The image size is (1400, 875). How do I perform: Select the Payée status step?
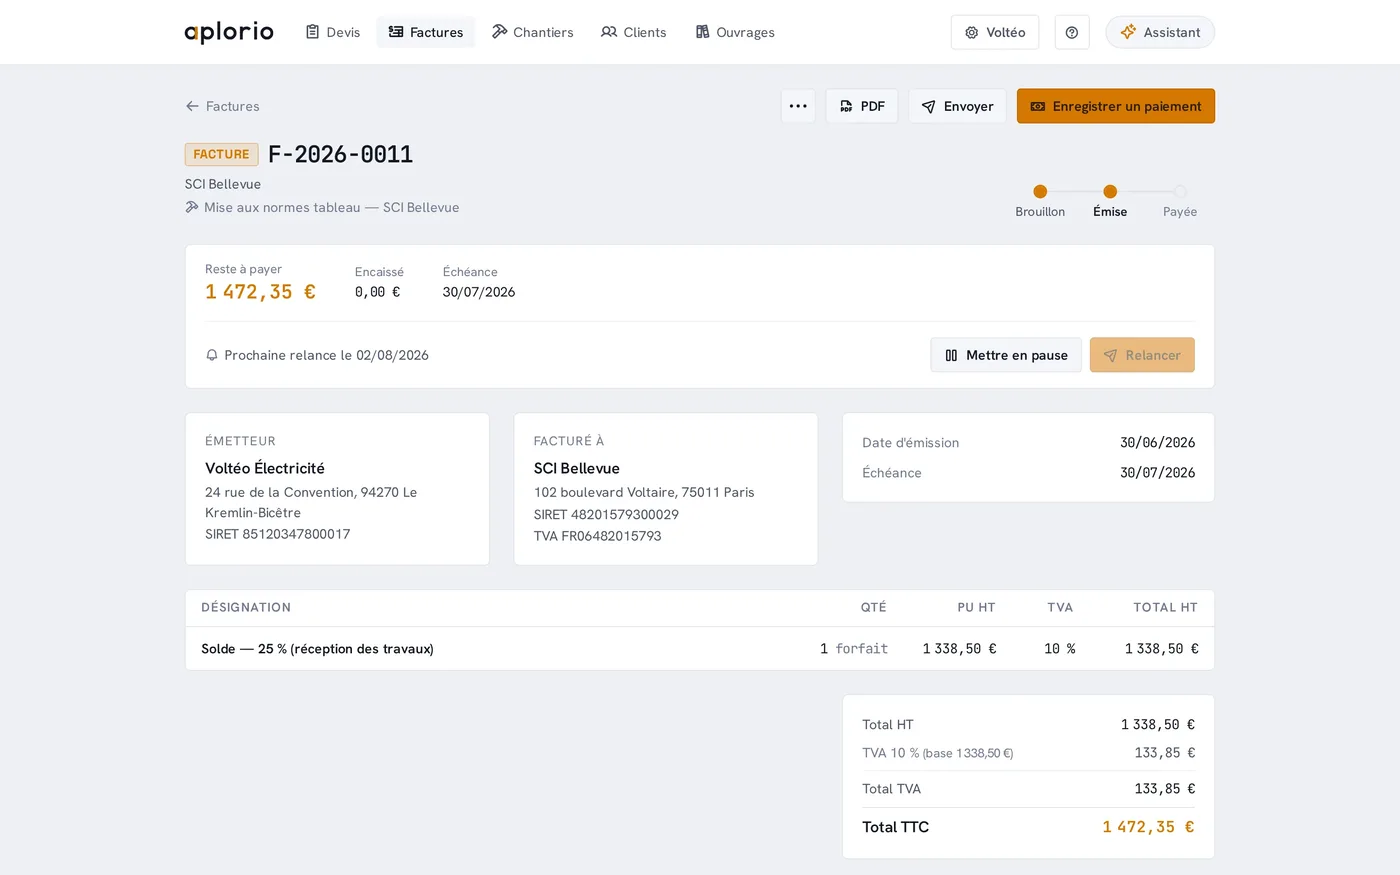pyautogui.click(x=1180, y=200)
